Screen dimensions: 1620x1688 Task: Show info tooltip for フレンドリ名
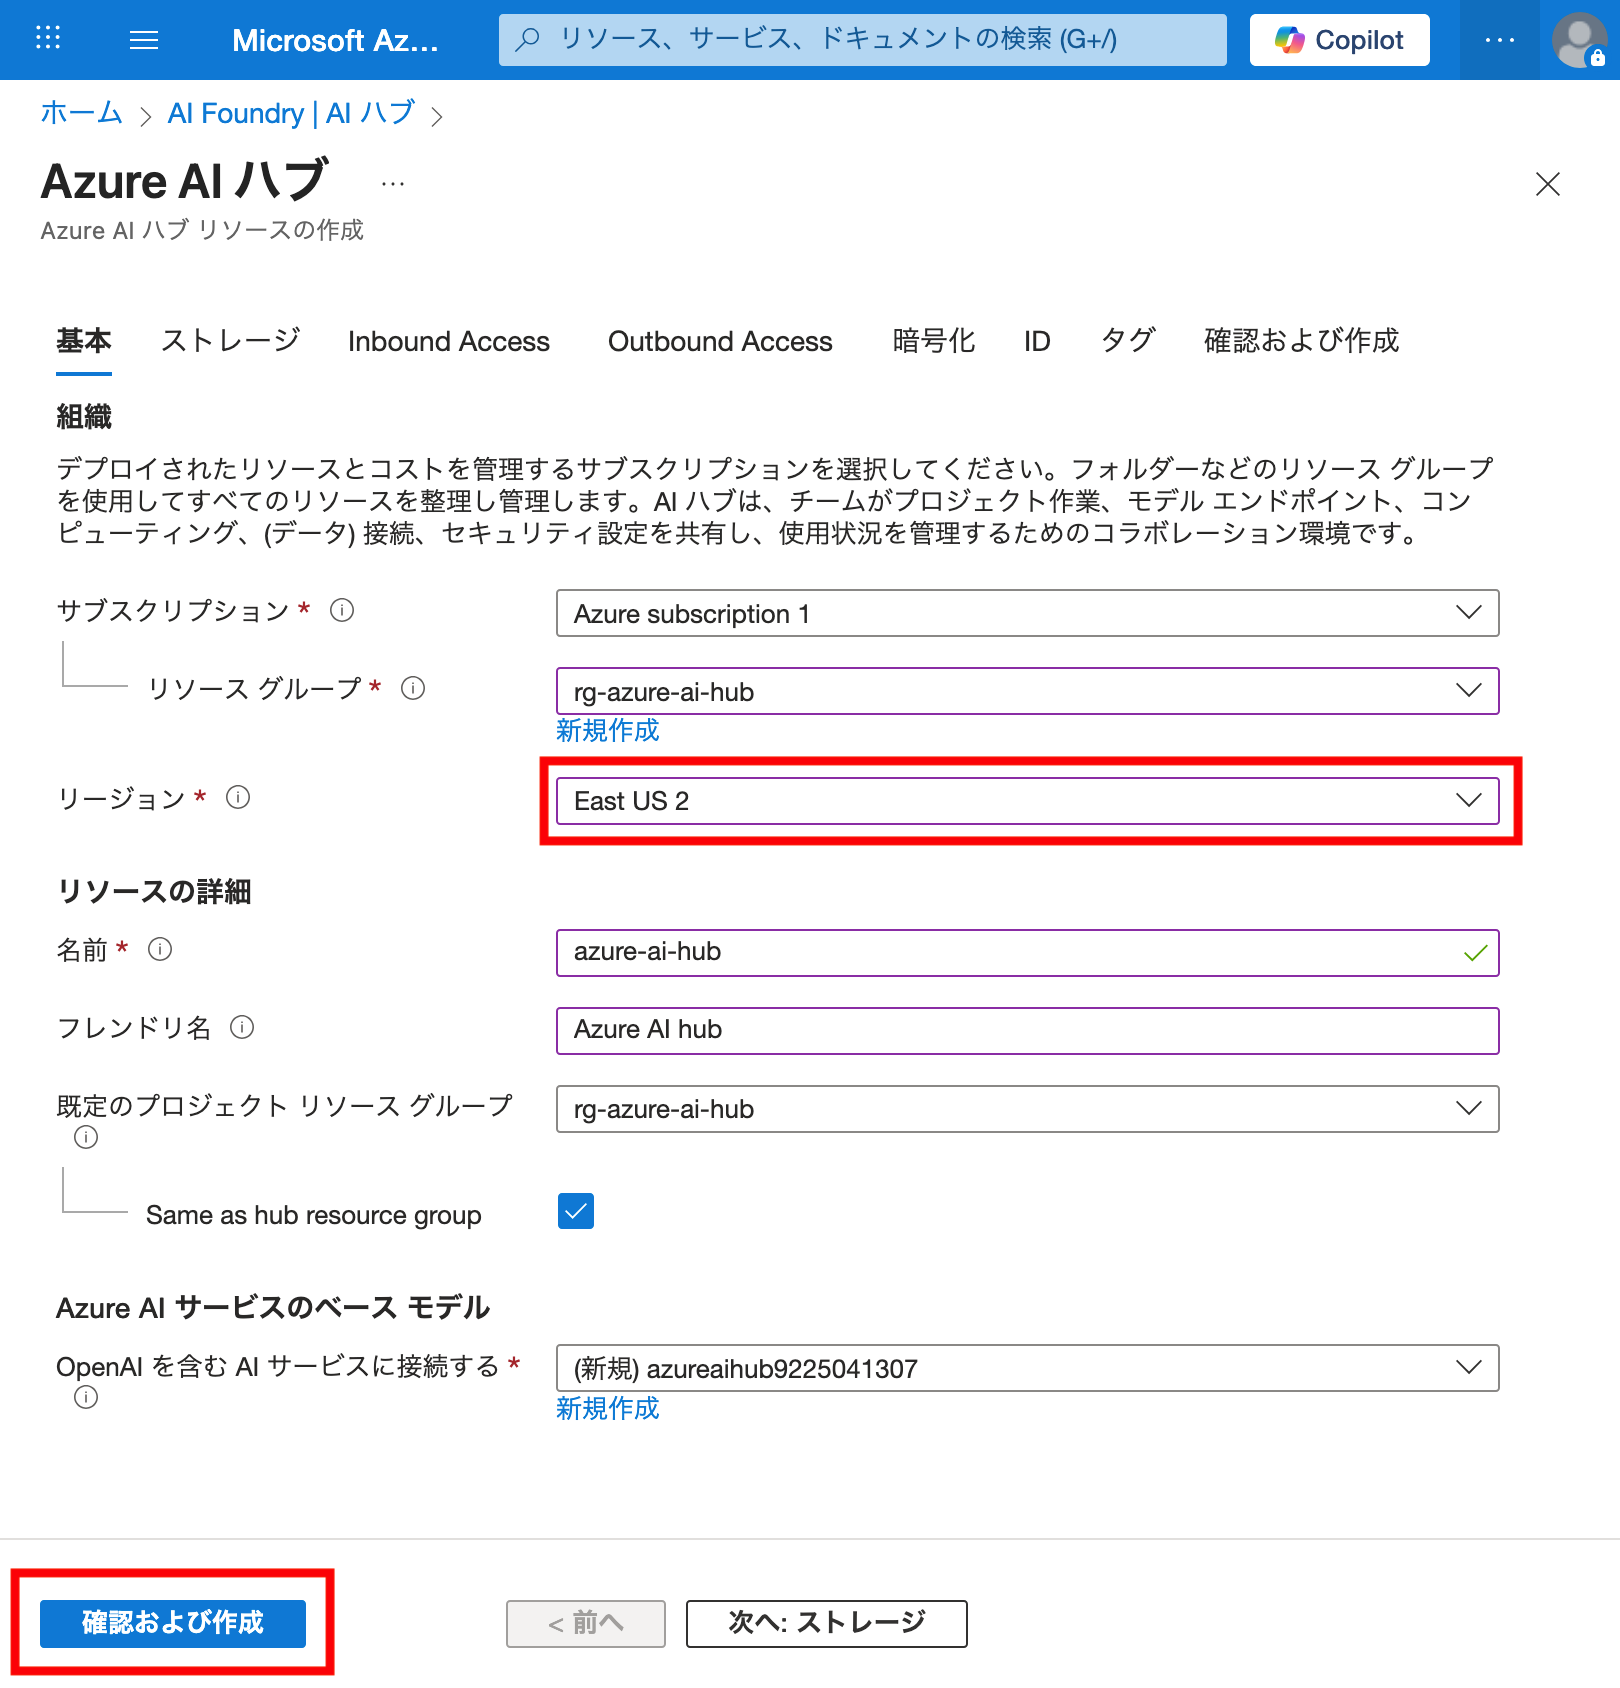(242, 1027)
